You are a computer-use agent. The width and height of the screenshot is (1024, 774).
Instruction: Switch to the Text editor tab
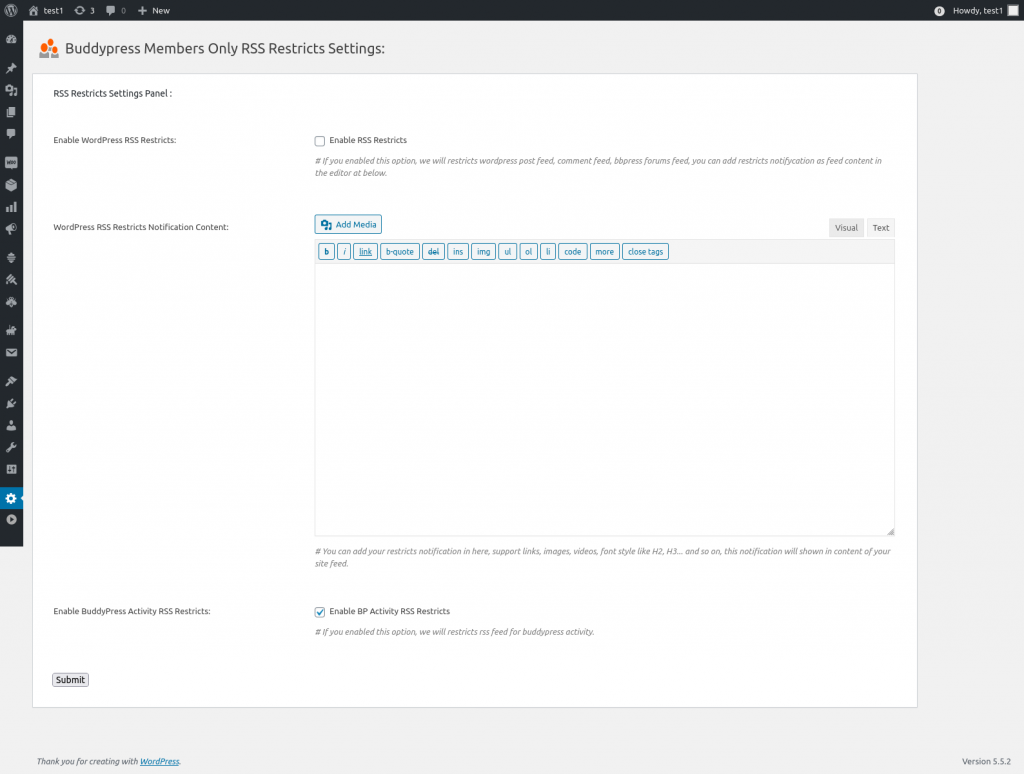[x=880, y=227]
